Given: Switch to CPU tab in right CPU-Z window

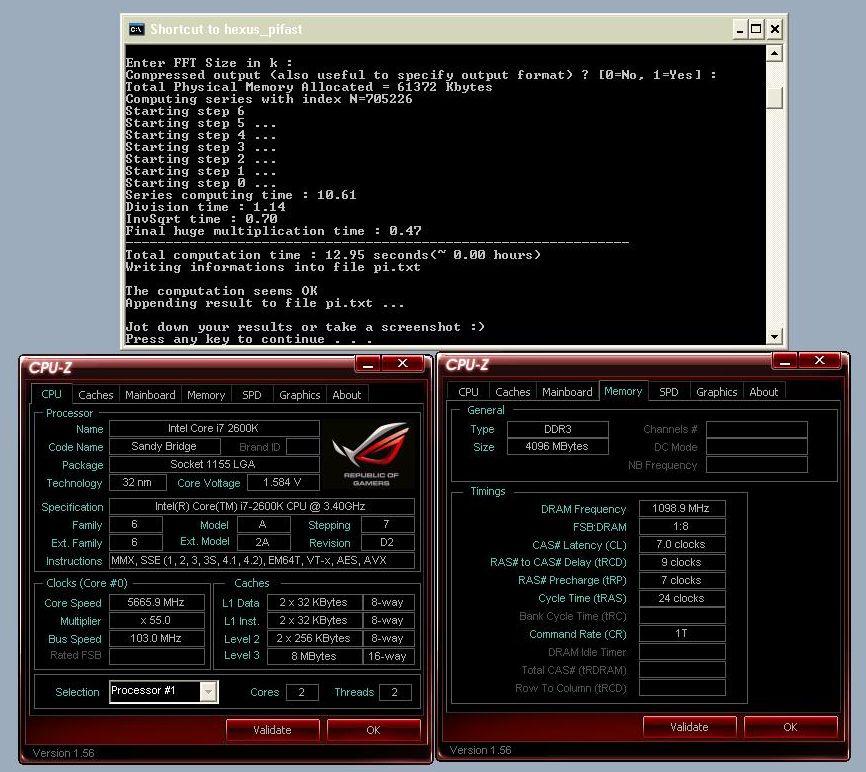Looking at the screenshot, I should pos(468,392).
